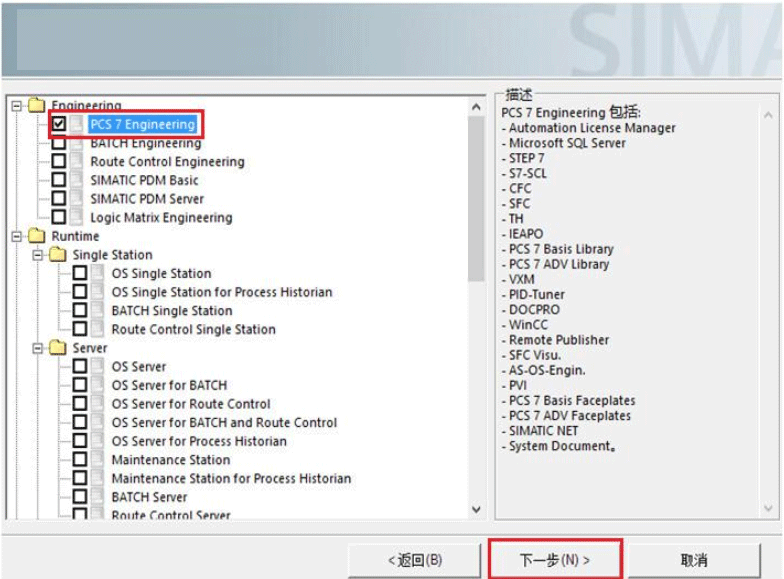Tick OS Server for Route Control checkbox
784x579 pixels.
pyautogui.click(x=80, y=404)
